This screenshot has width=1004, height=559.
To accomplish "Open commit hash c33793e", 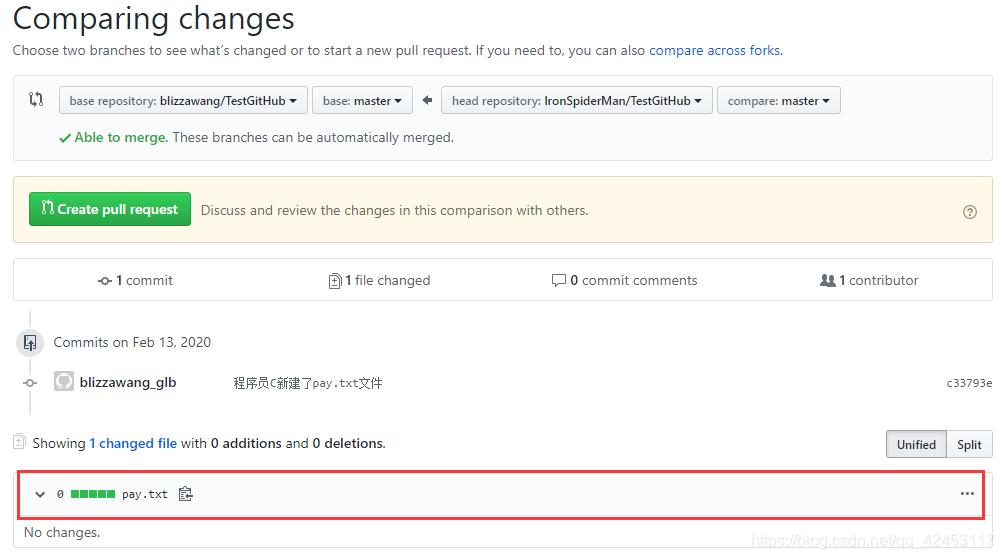I will (969, 383).
